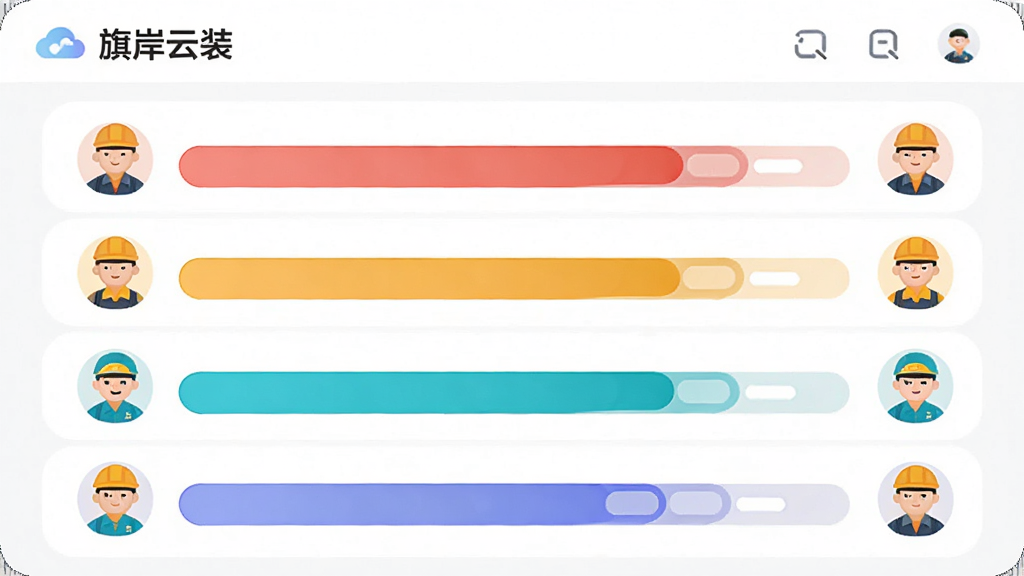Screen dimensions: 1024x576
Task: Select left blue-cap worker avatar on teal row
Action: (115, 387)
